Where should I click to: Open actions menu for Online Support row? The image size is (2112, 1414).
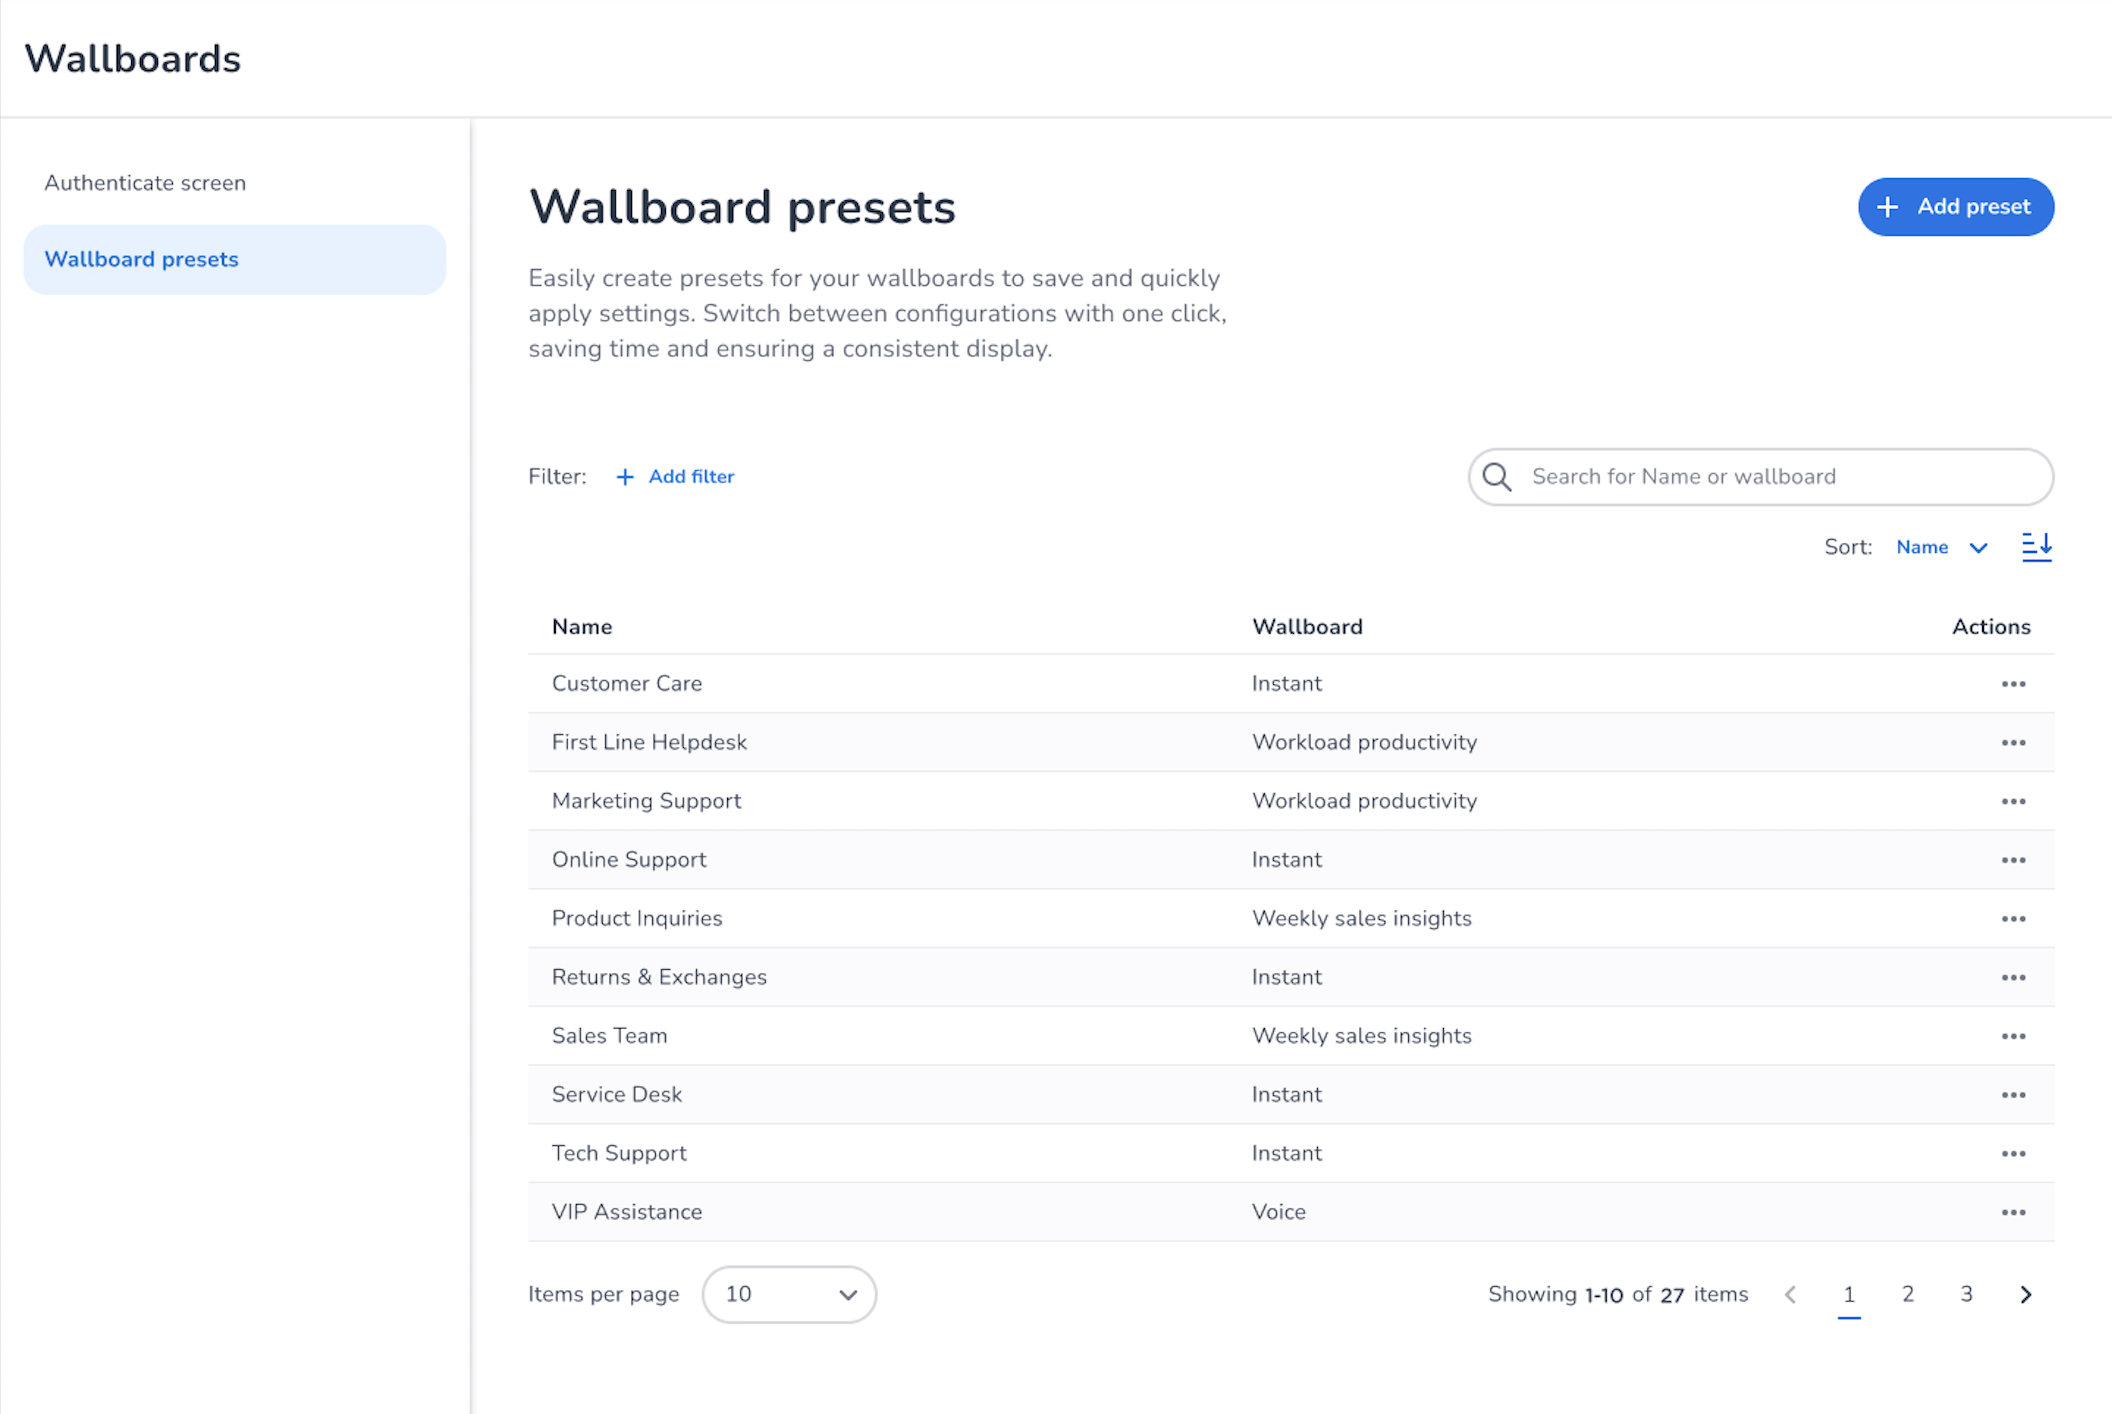pos(2013,860)
